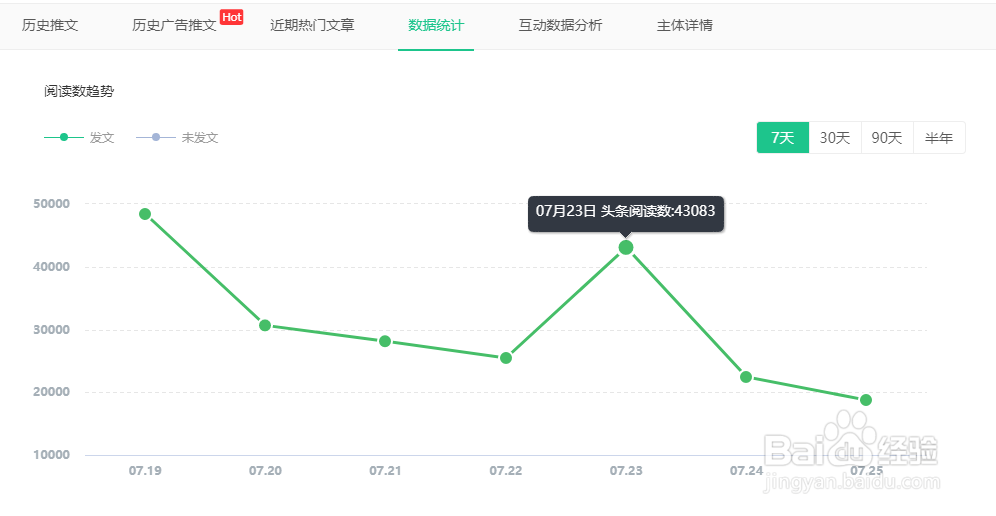The height and width of the screenshot is (516, 996).
Task: Toggle the 未发文 legend series
Action: [177, 138]
